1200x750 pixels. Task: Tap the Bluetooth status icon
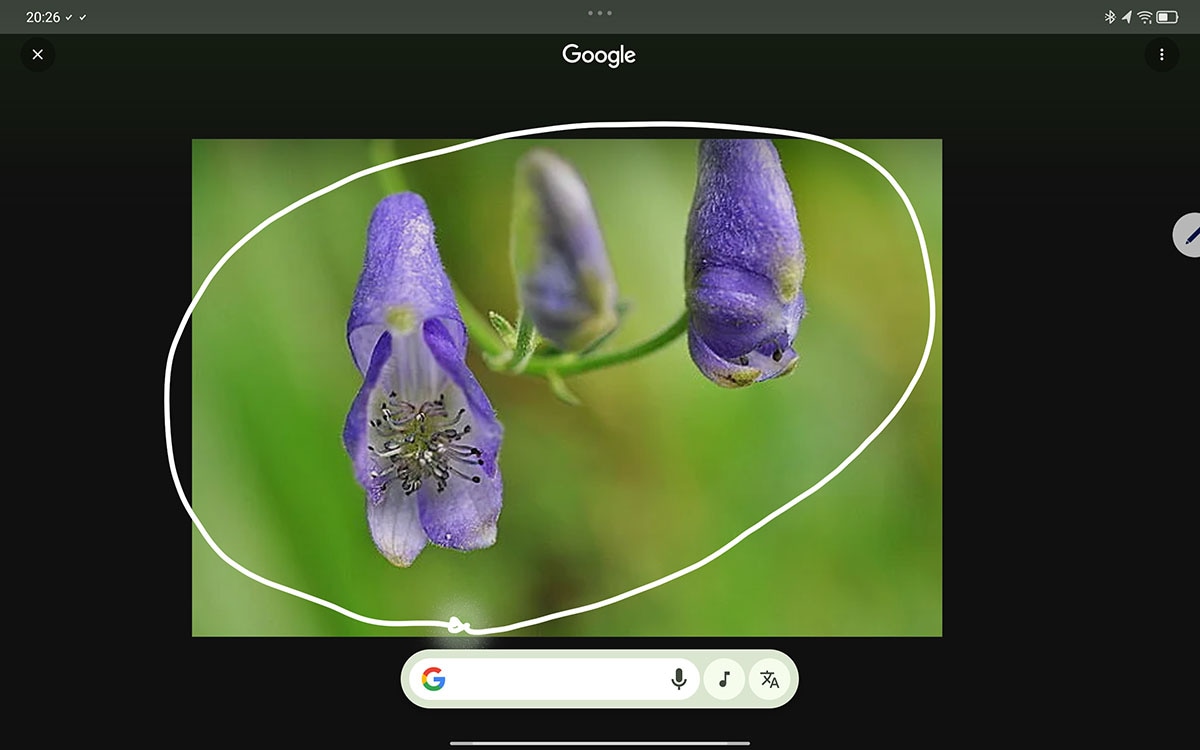(1109, 17)
